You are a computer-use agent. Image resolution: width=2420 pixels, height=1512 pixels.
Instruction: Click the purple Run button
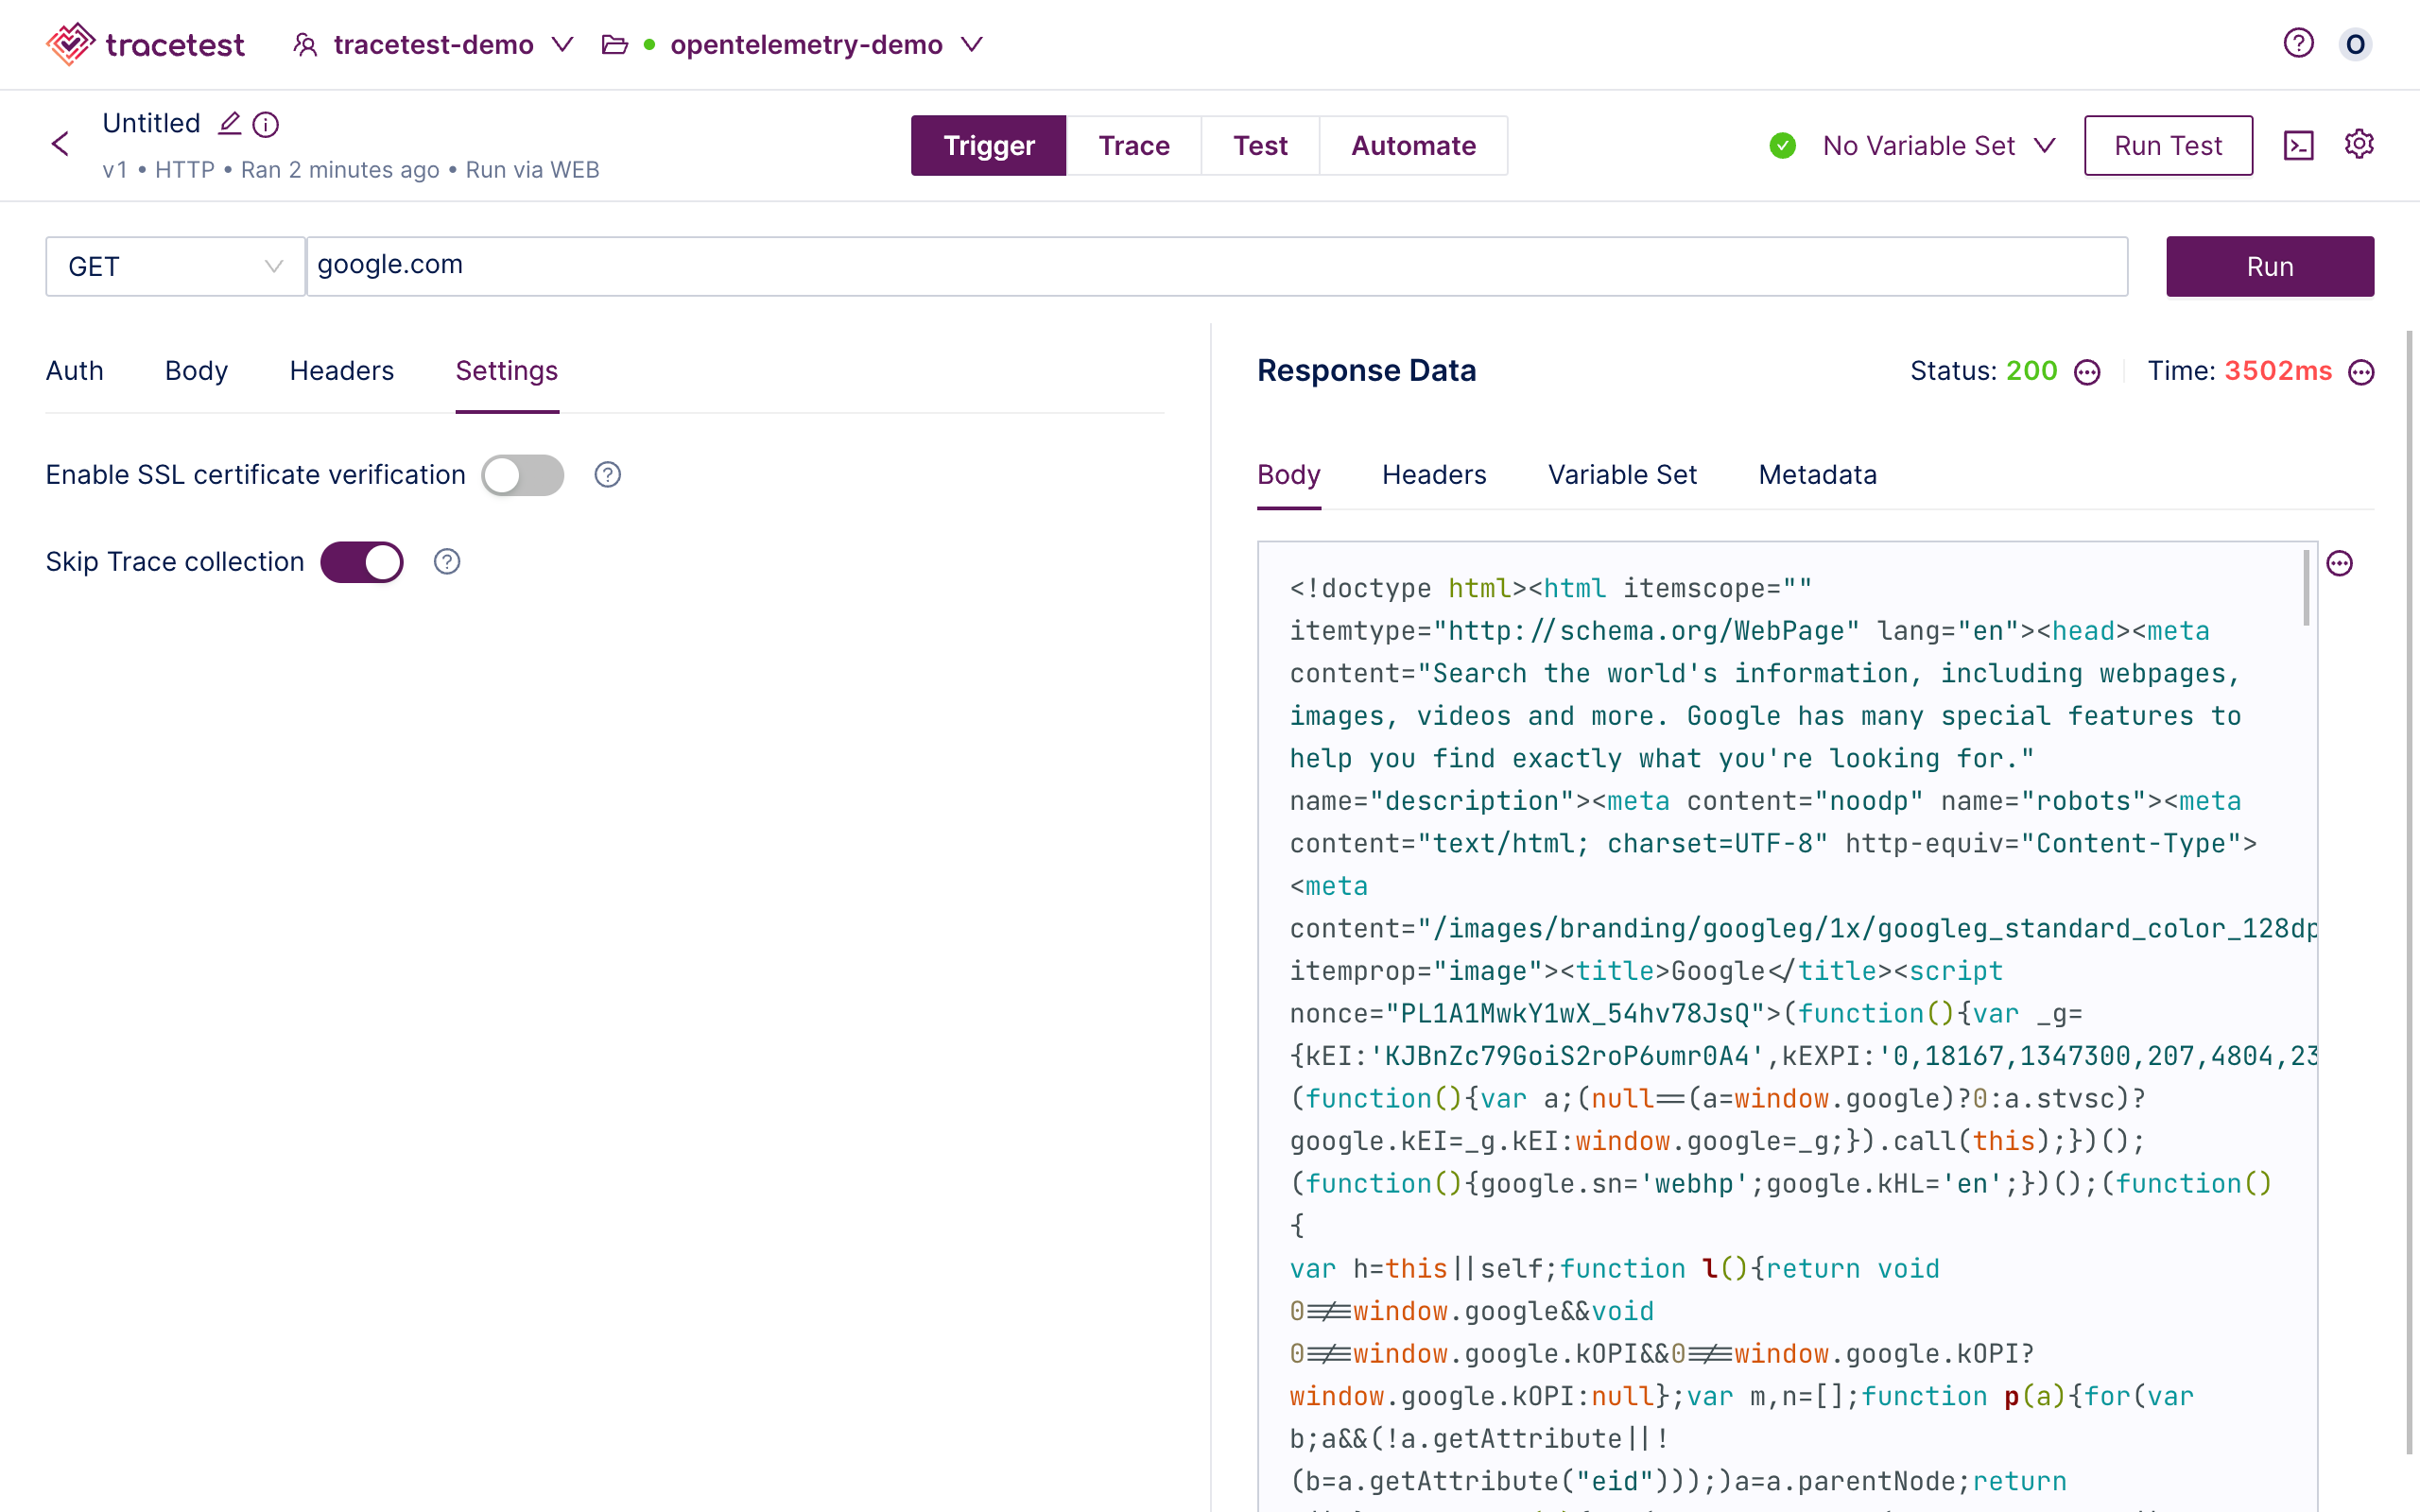click(x=2270, y=266)
